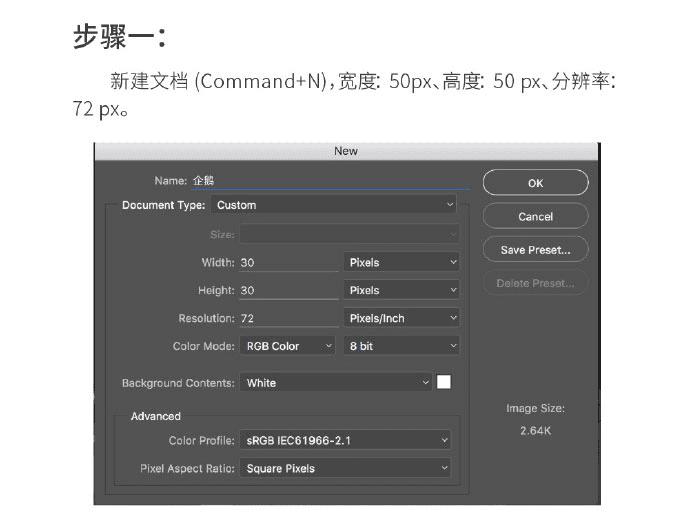Change the Width units dropdown
Image resolution: width=690 pixels, height=520 pixels.
(x=401, y=263)
